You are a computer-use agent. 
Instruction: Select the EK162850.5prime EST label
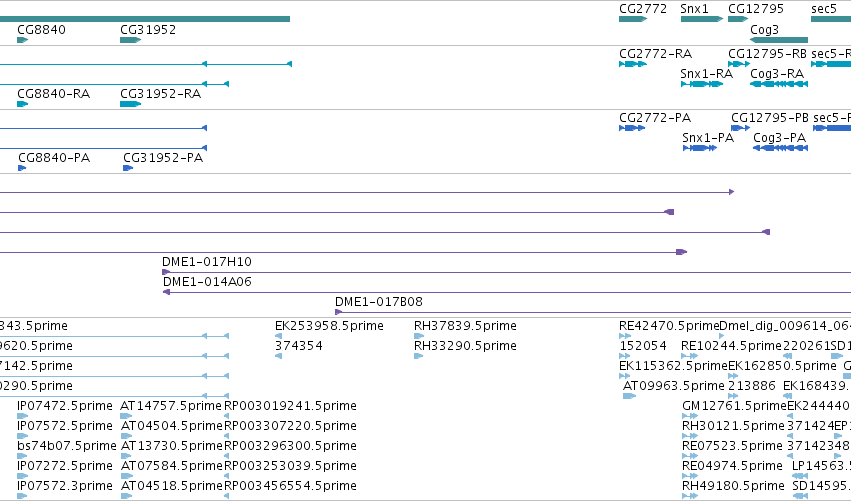[x=782, y=366]
